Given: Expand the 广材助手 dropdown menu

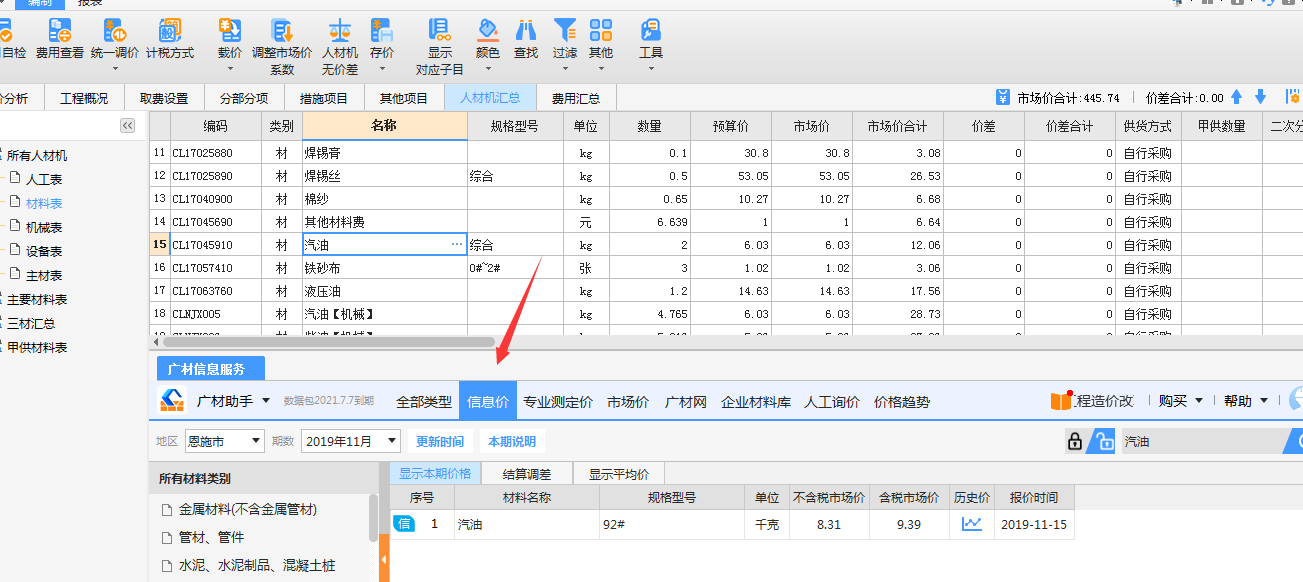Looking at the screenshot, I should pos(266,401).
